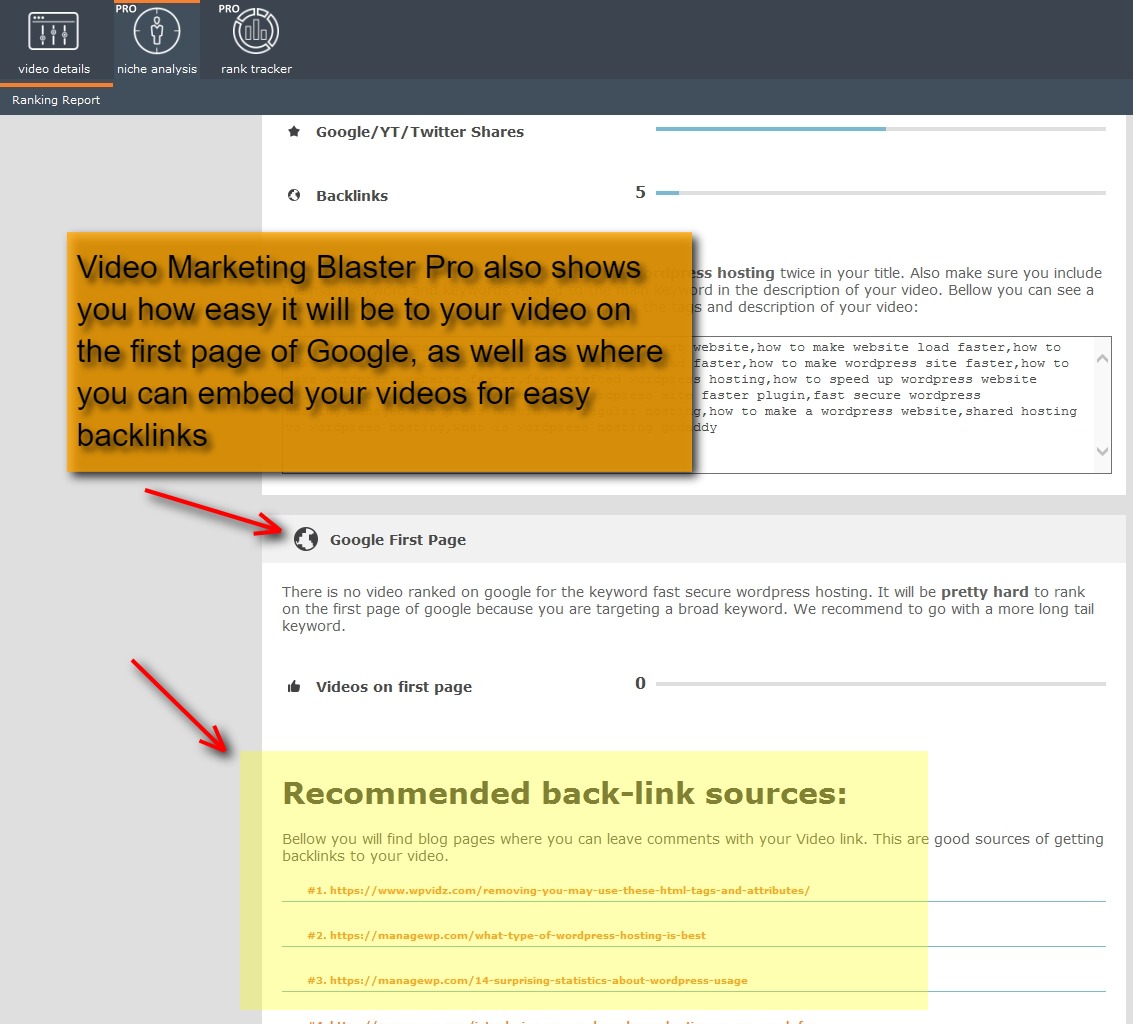
Task: Open the rank tracker PRO icon
Action: point(256,31)
